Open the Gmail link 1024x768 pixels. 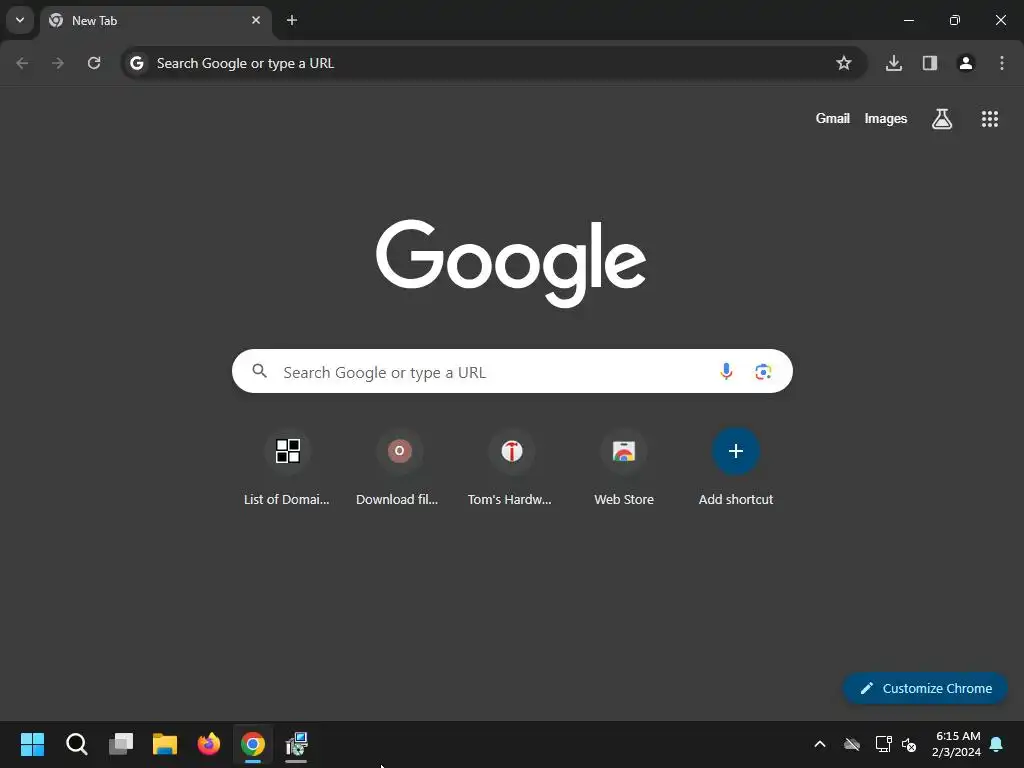click(x=833, y=118)
